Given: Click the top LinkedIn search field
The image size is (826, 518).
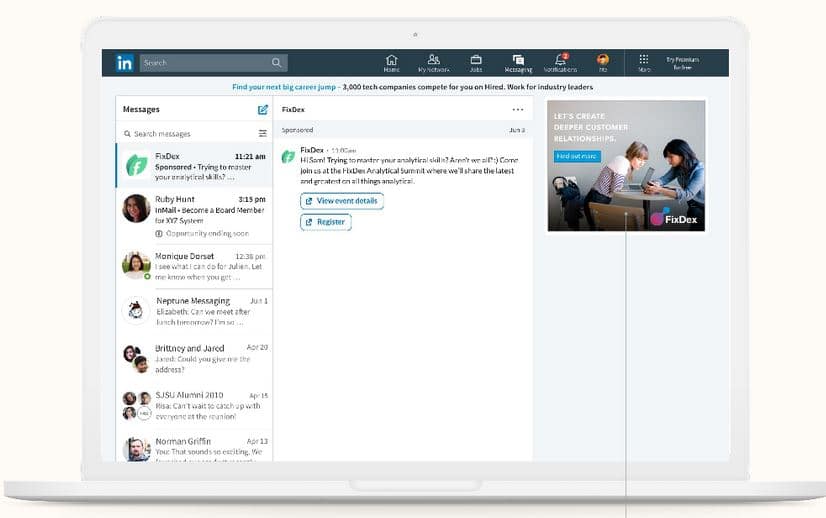Looking at the screenshot, I should pyautogui.click(x=213, y=63).
